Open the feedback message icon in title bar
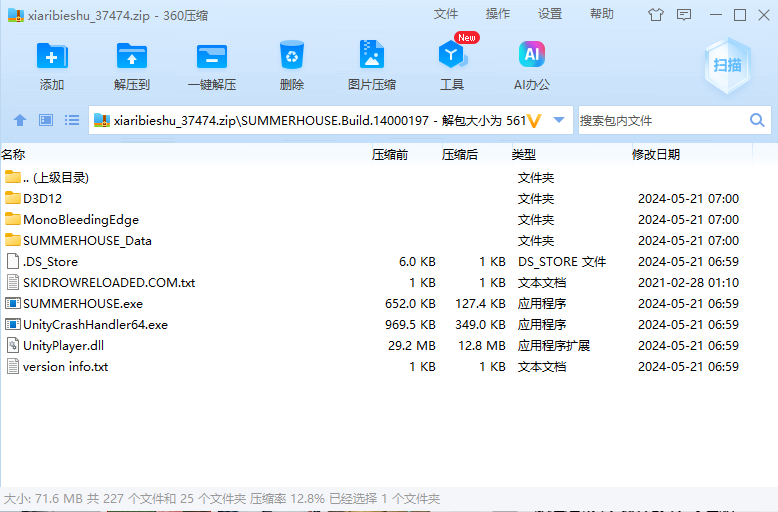 684,15
